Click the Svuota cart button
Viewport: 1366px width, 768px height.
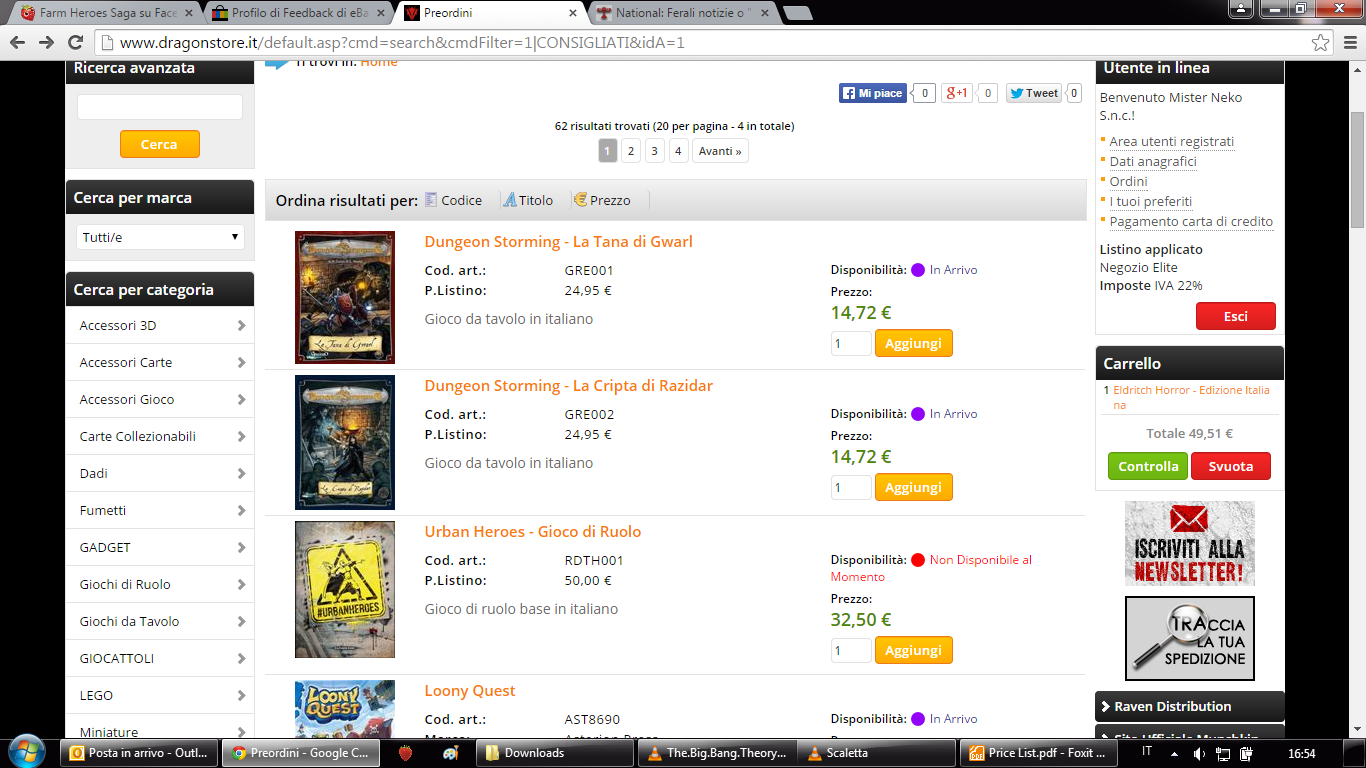point(1230,466)
